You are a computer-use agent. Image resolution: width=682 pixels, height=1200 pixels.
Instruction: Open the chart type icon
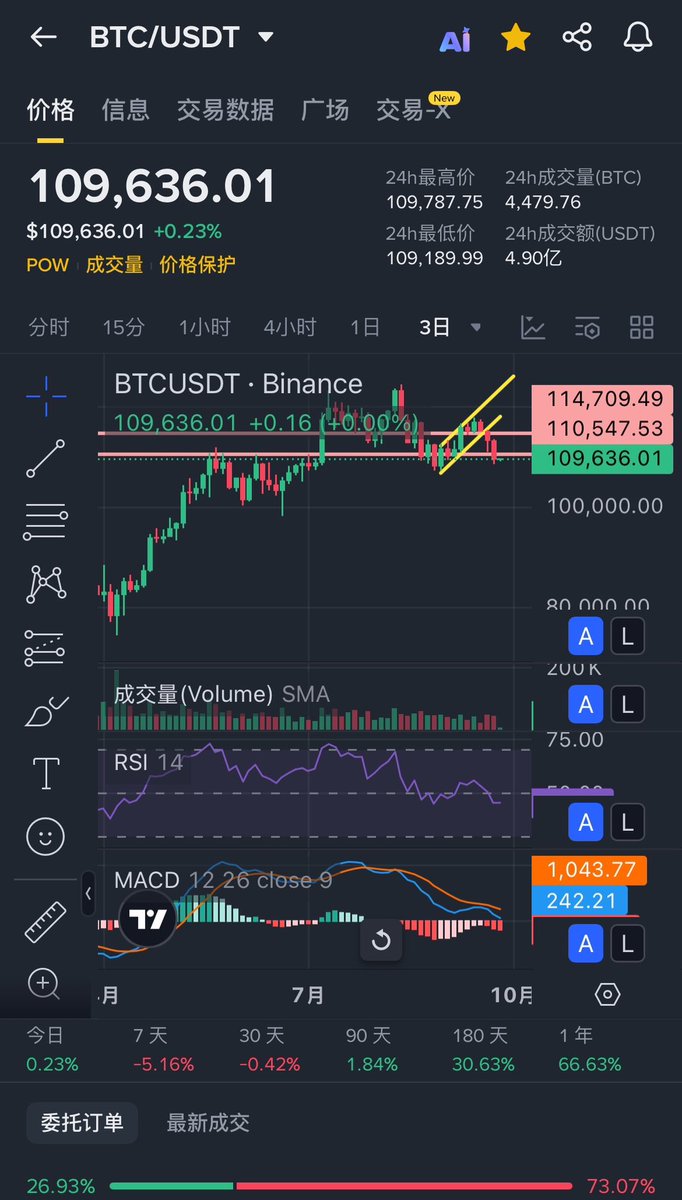point(533,327)
